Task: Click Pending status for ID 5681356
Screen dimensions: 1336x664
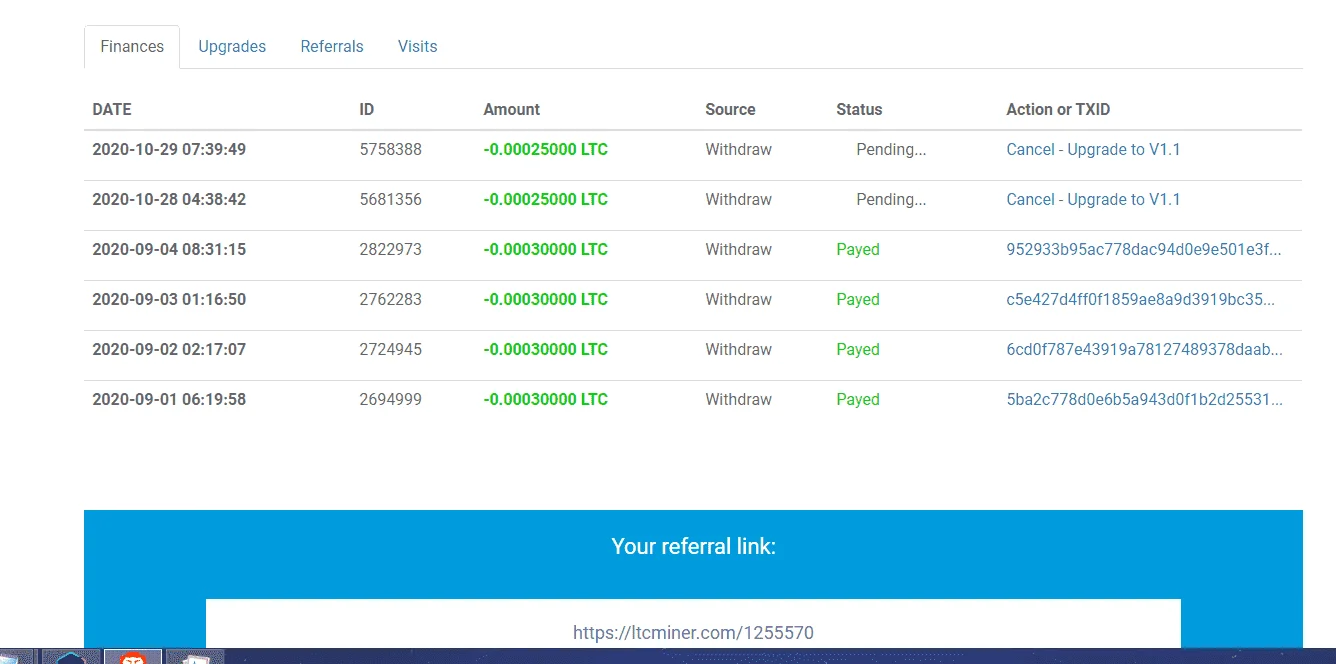Action: (891, 200)
